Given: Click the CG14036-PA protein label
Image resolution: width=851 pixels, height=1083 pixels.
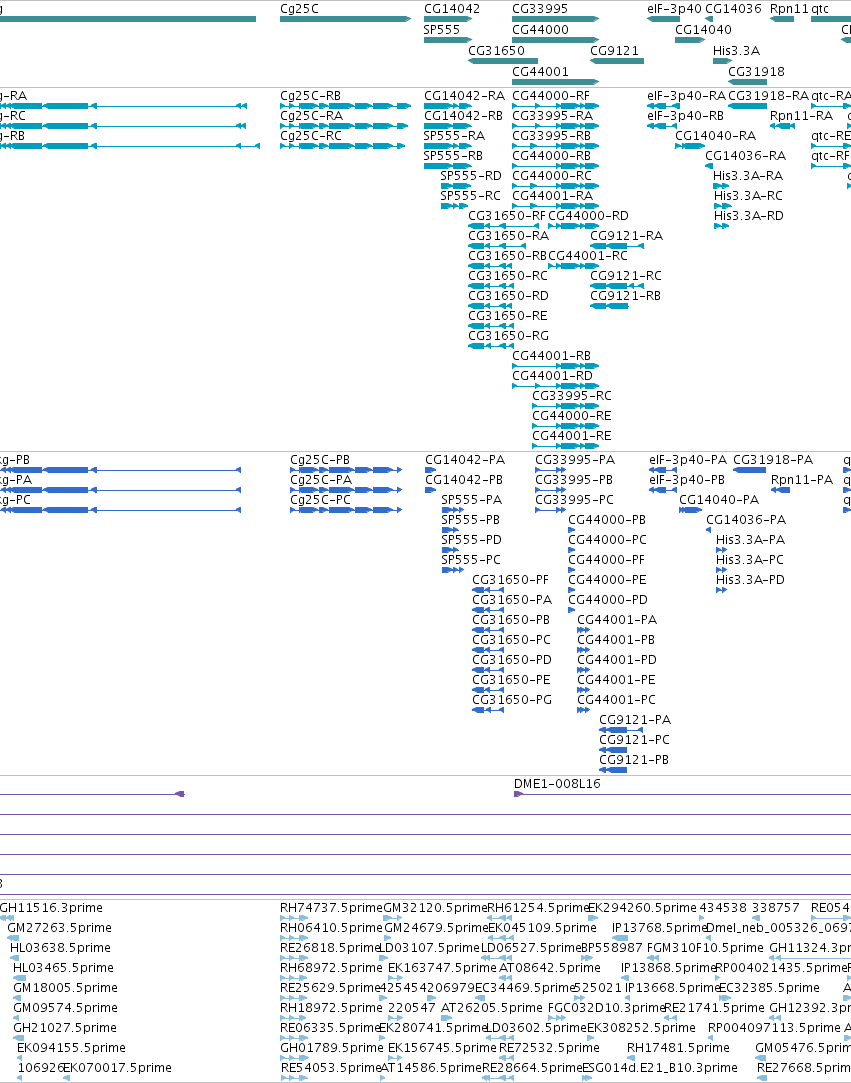Looking at the screenshot, I should [x=746, y=519].
